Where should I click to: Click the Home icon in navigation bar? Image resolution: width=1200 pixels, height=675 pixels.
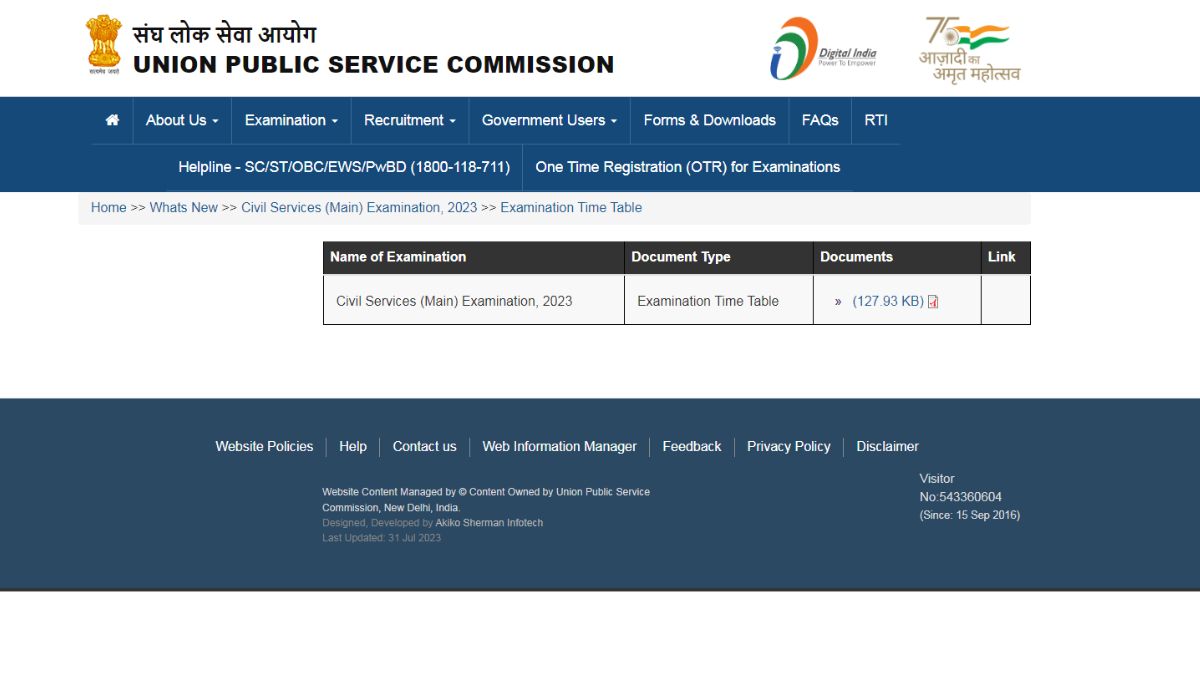point(112,120)
